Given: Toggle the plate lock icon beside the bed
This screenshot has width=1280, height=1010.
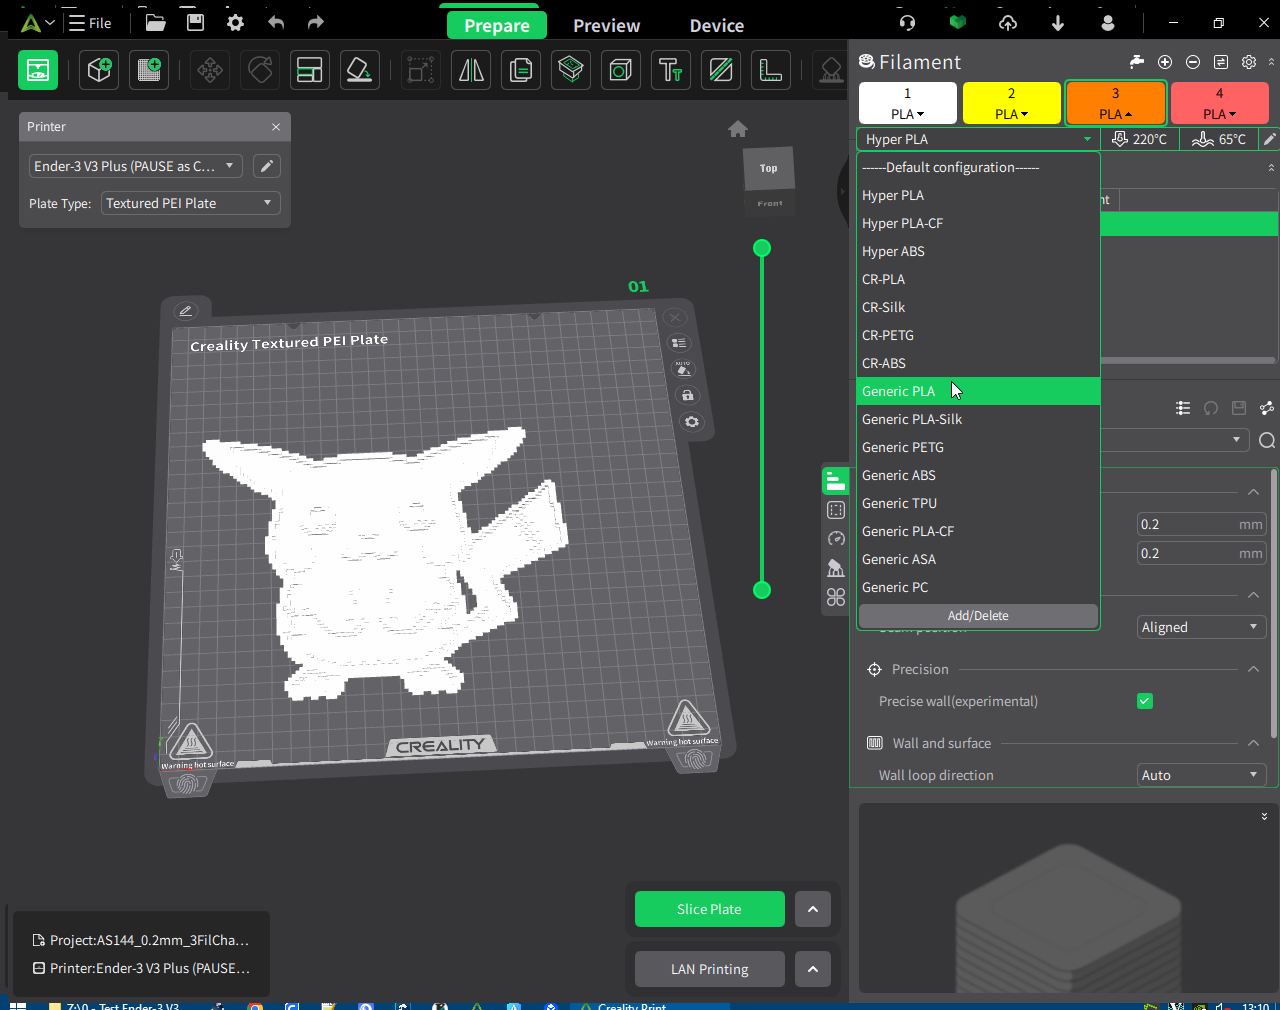Looking at the screenshot, I should coord(688,395).
